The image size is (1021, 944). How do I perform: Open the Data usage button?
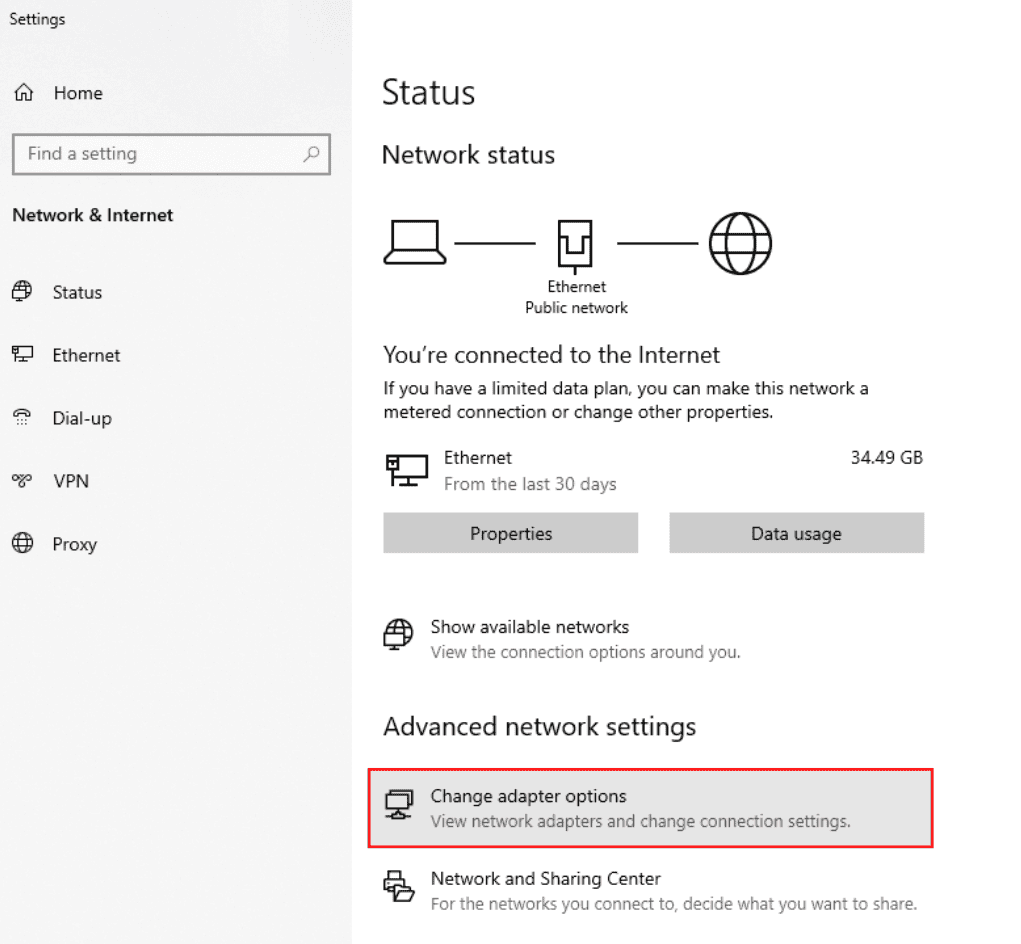tap(796, 533)
